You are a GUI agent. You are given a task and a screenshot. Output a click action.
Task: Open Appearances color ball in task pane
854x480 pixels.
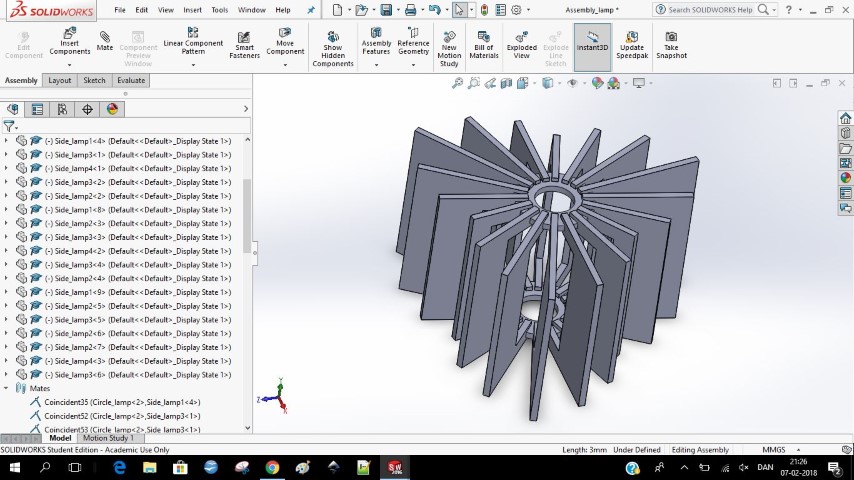coord(845,178)
